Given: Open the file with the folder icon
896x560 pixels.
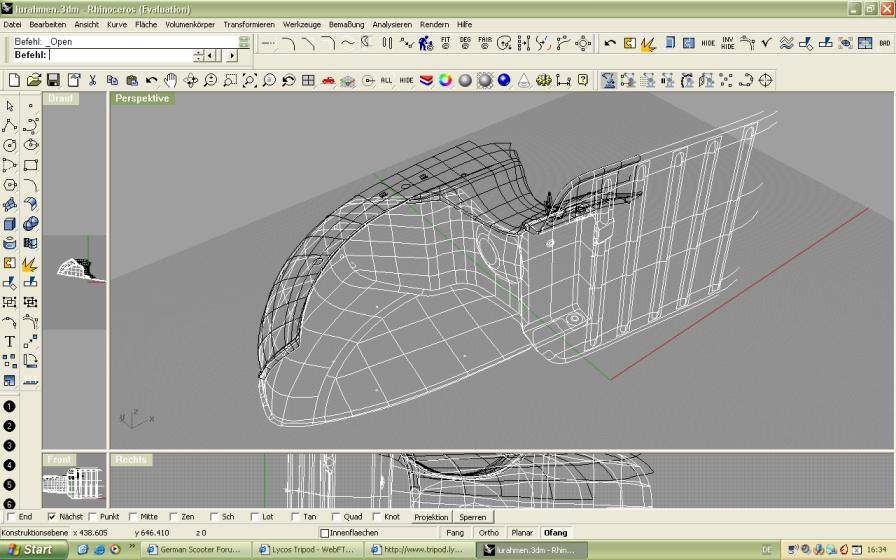Looking at the screenshot, I should click(x=33, y=80).
